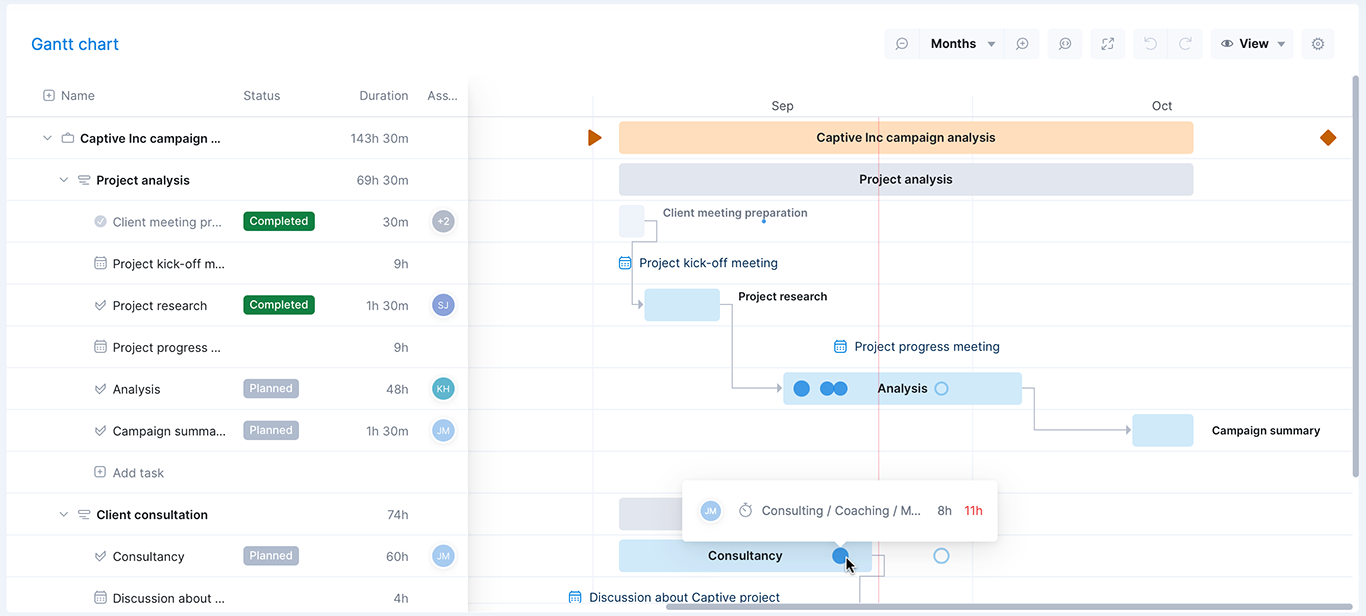Collapse the Client consultation group
The height and width of the screenshot is (616, 1366).
[64, 515]
